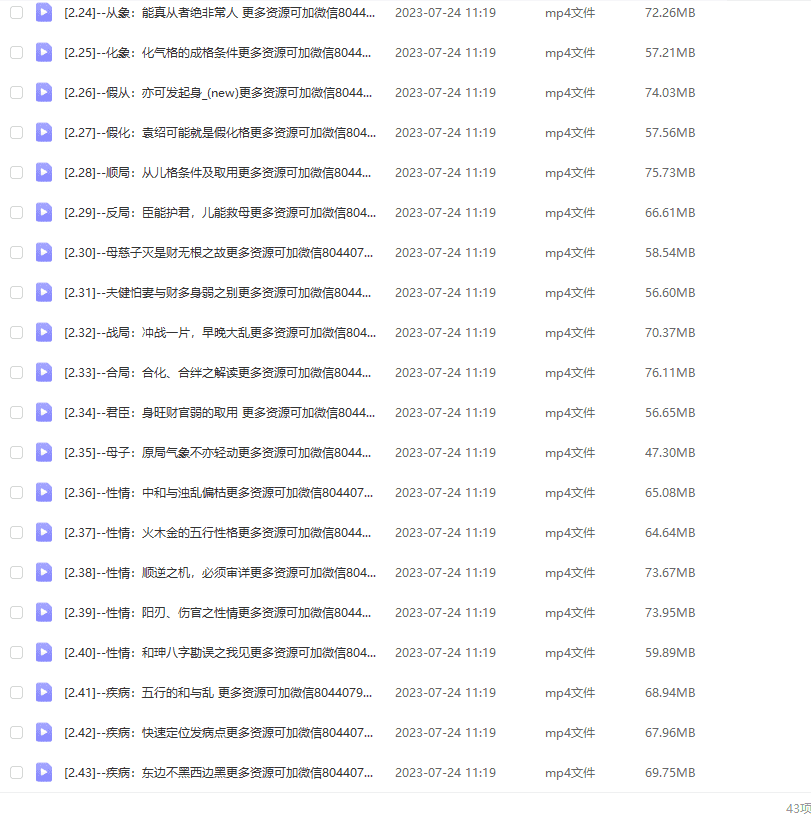Click the purple play icon beside [2.33]
This screenshot has height=821, width=811.
pyautogui.click(x=44, y=372)
